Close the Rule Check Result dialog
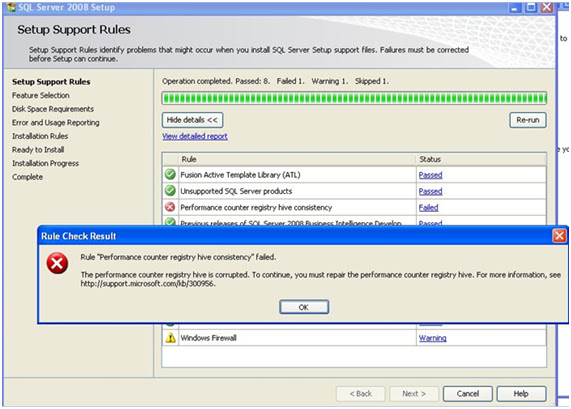Image resolution: width=571 pixels, height=409 pixels. click(559, 236)
